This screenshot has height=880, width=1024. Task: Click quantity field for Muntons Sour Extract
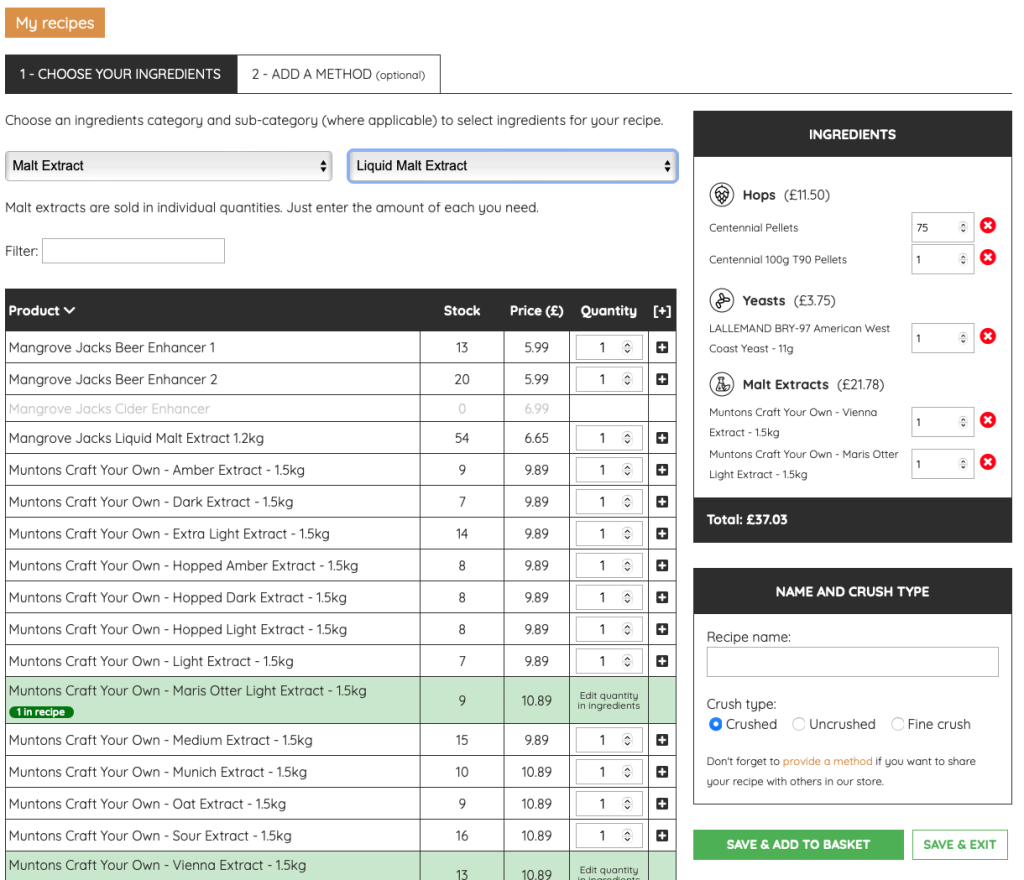[x=609, y=836]
